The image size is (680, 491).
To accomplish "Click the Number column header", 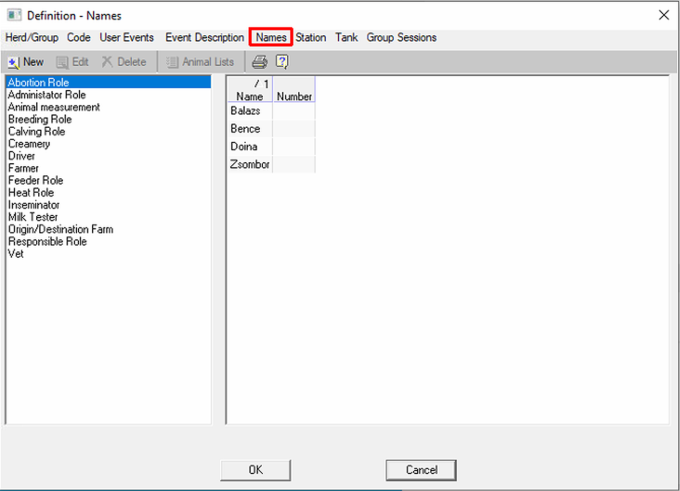I will click(294, 90).
